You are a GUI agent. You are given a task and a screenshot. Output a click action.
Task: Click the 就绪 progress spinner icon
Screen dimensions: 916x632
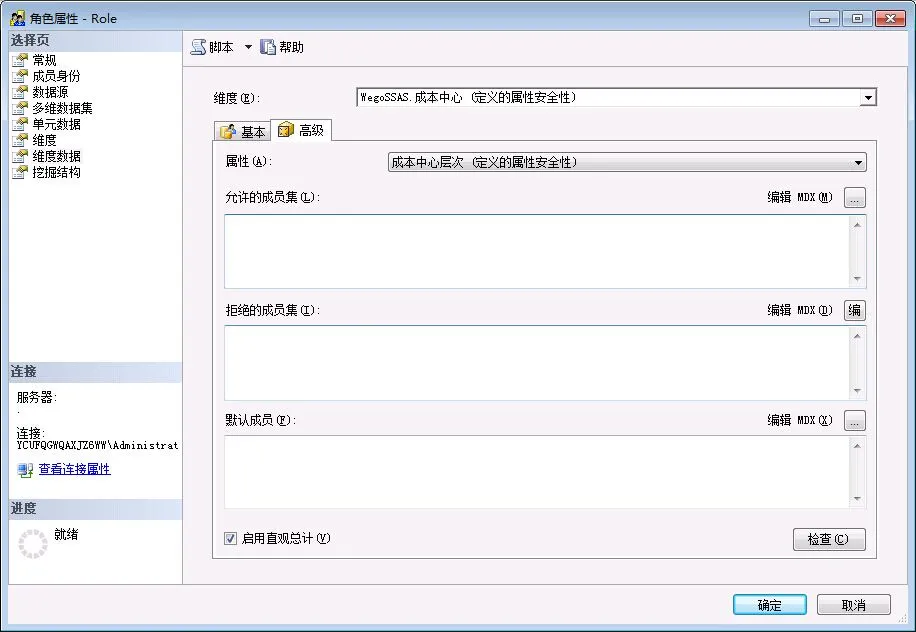coord(33,544)
